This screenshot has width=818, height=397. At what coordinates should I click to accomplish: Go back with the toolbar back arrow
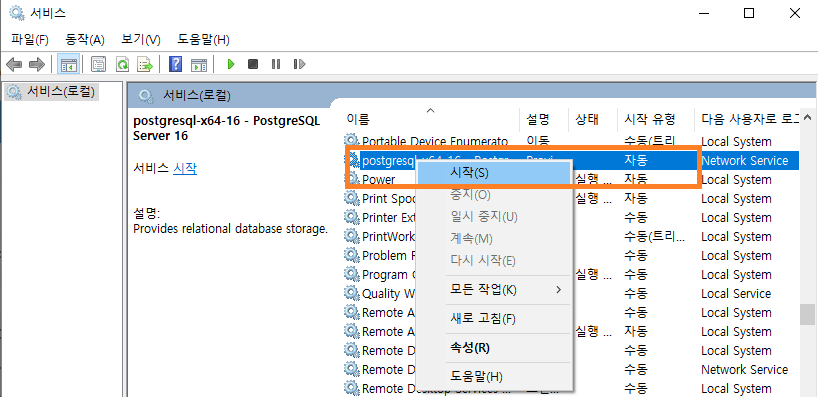[14, 64]
